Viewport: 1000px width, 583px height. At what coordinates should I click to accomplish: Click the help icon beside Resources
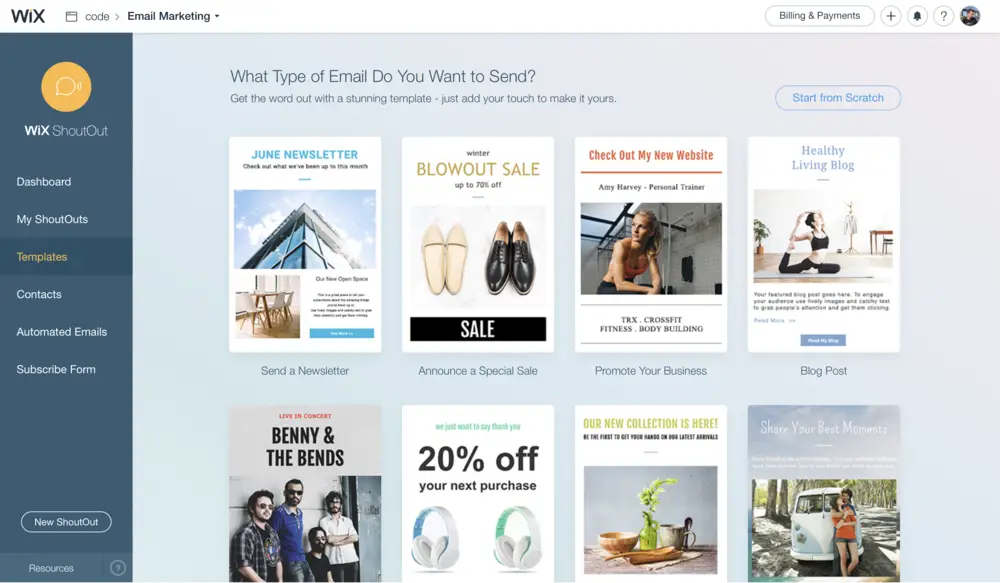[x=118, y=568]
